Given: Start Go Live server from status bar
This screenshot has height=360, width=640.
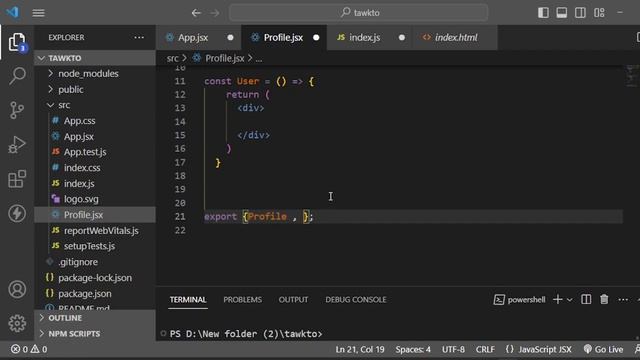Looking at the screenshot, I should tap(603, 349).
